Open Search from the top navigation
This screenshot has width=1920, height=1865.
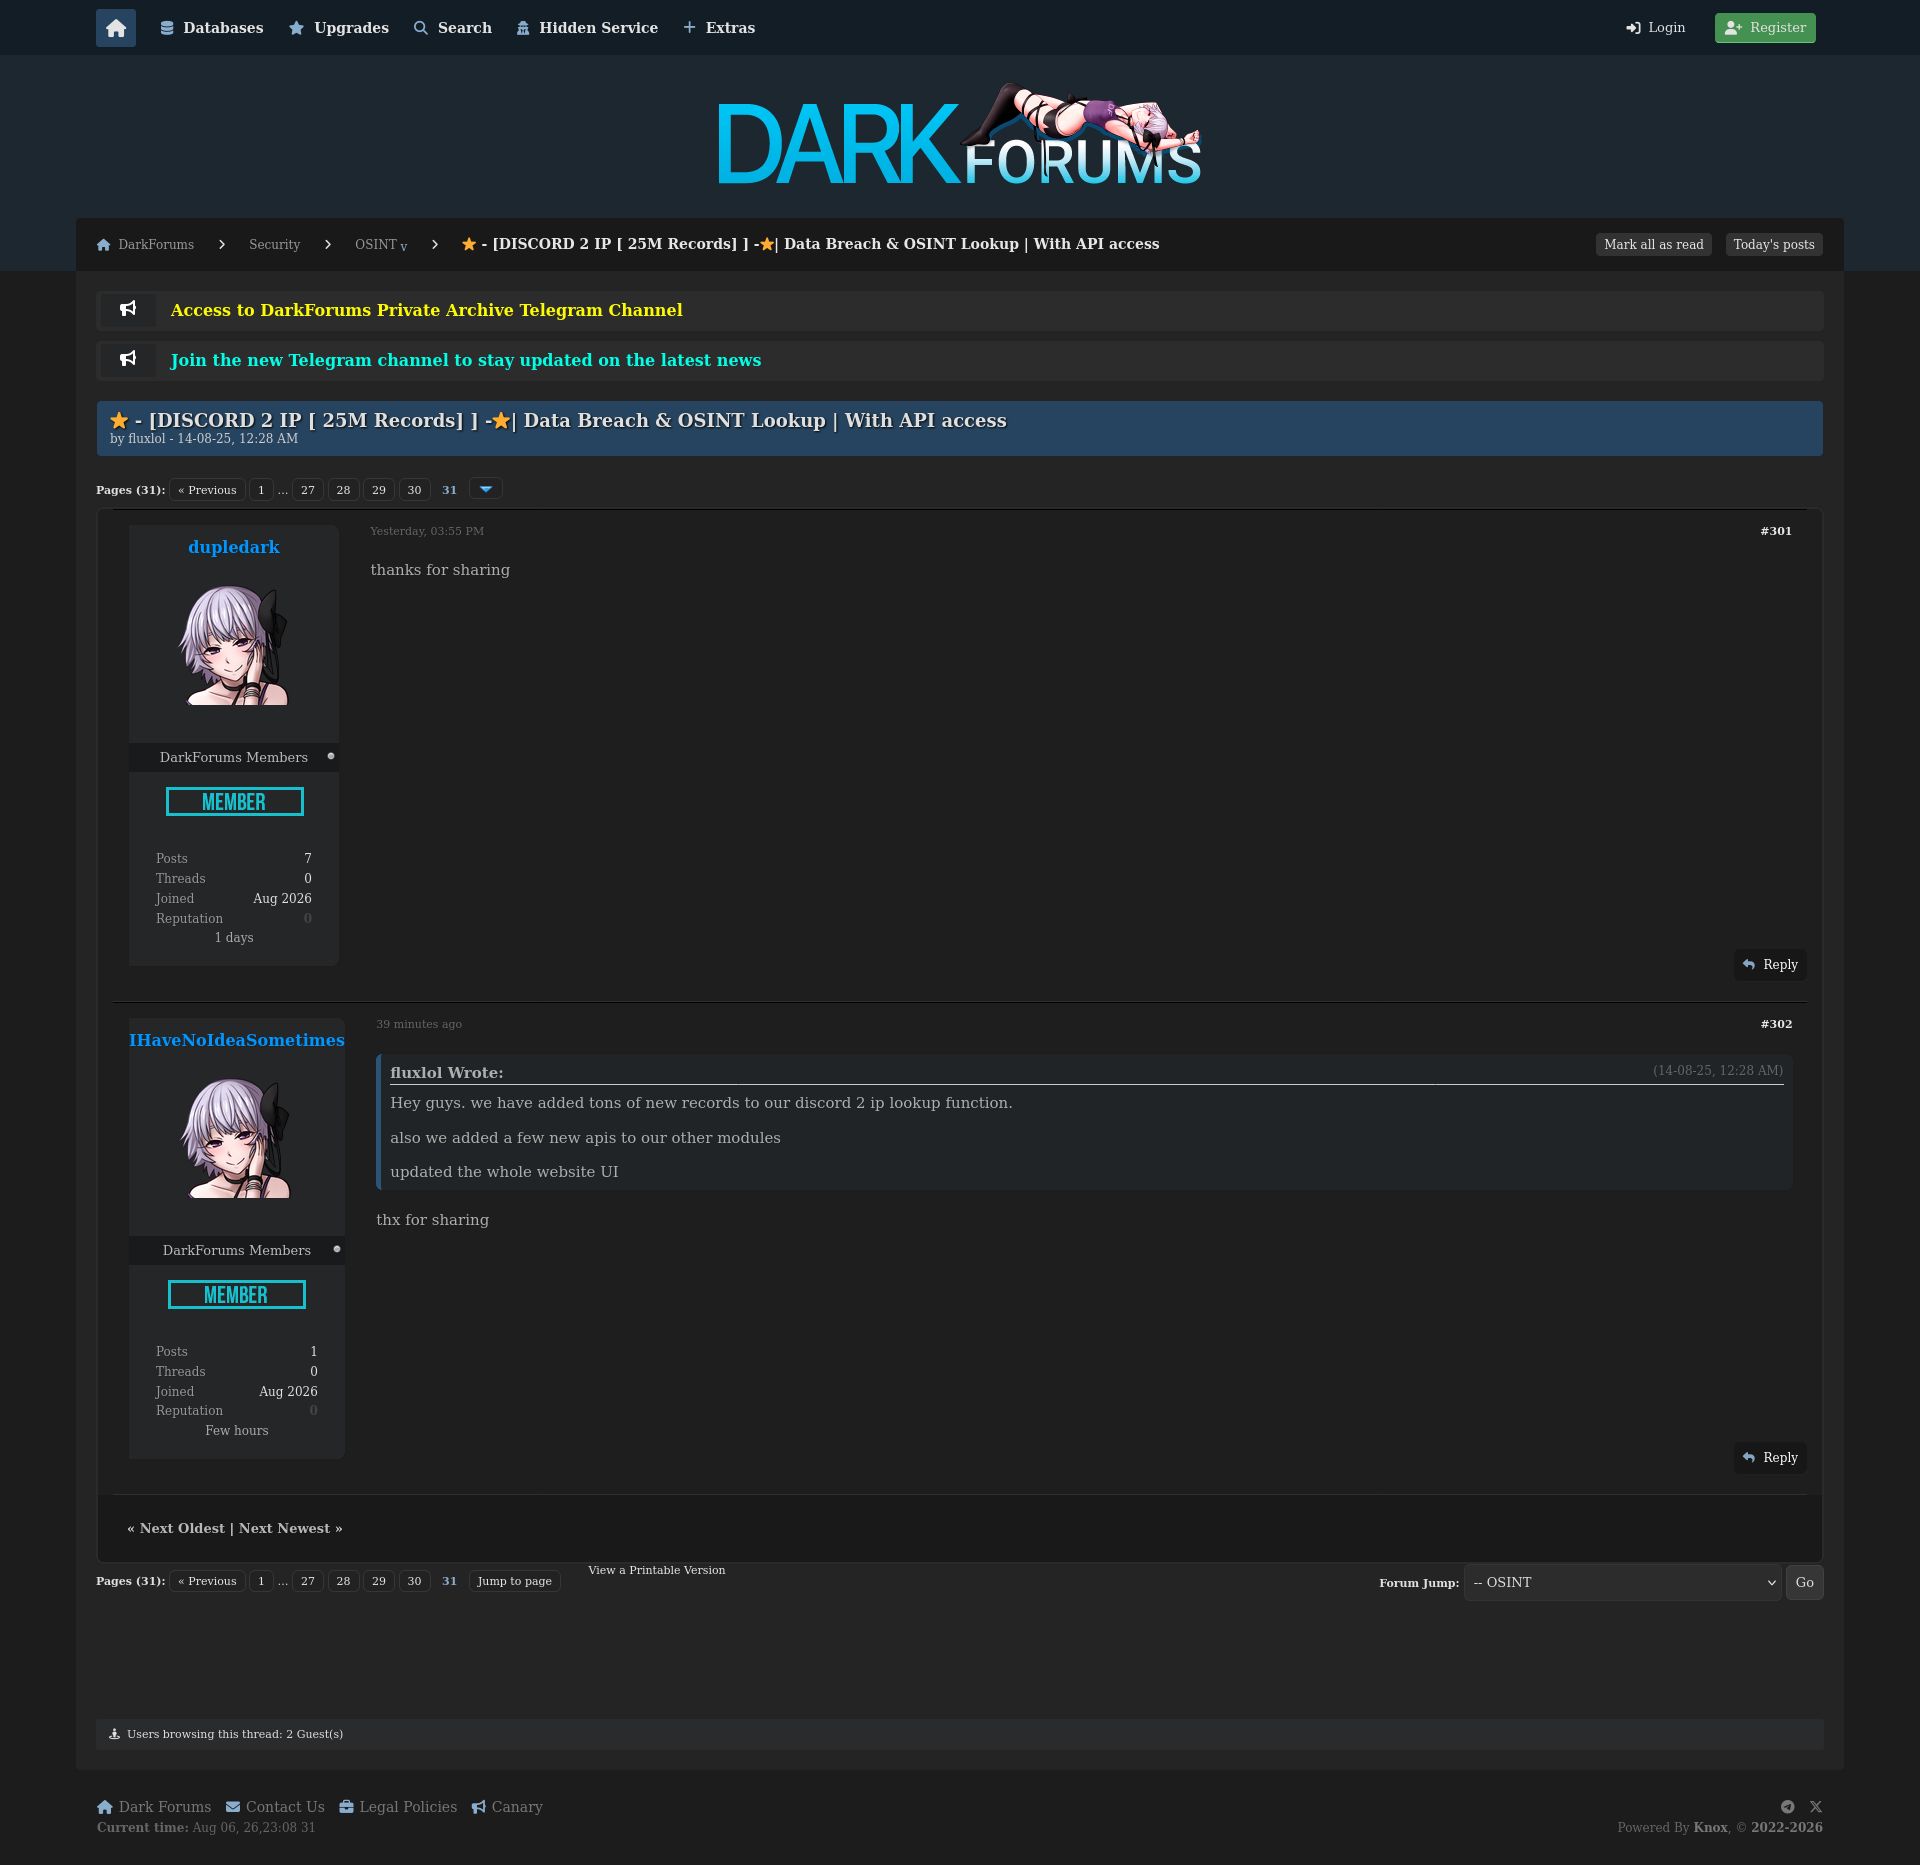(x=453, y=28)
